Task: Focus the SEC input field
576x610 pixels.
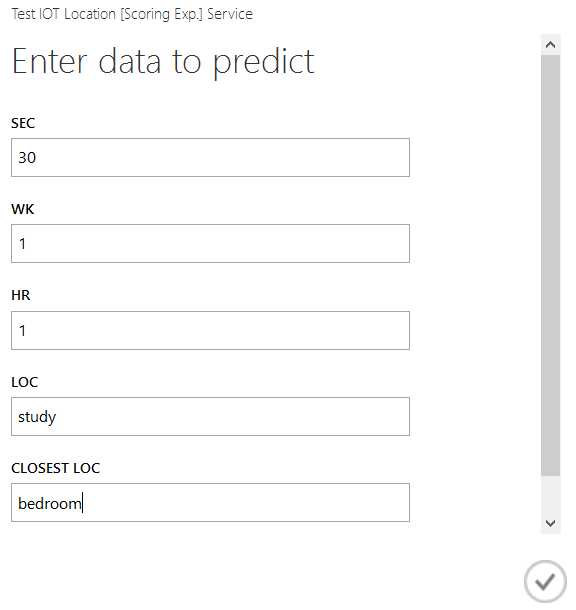Action: point(210,158)
